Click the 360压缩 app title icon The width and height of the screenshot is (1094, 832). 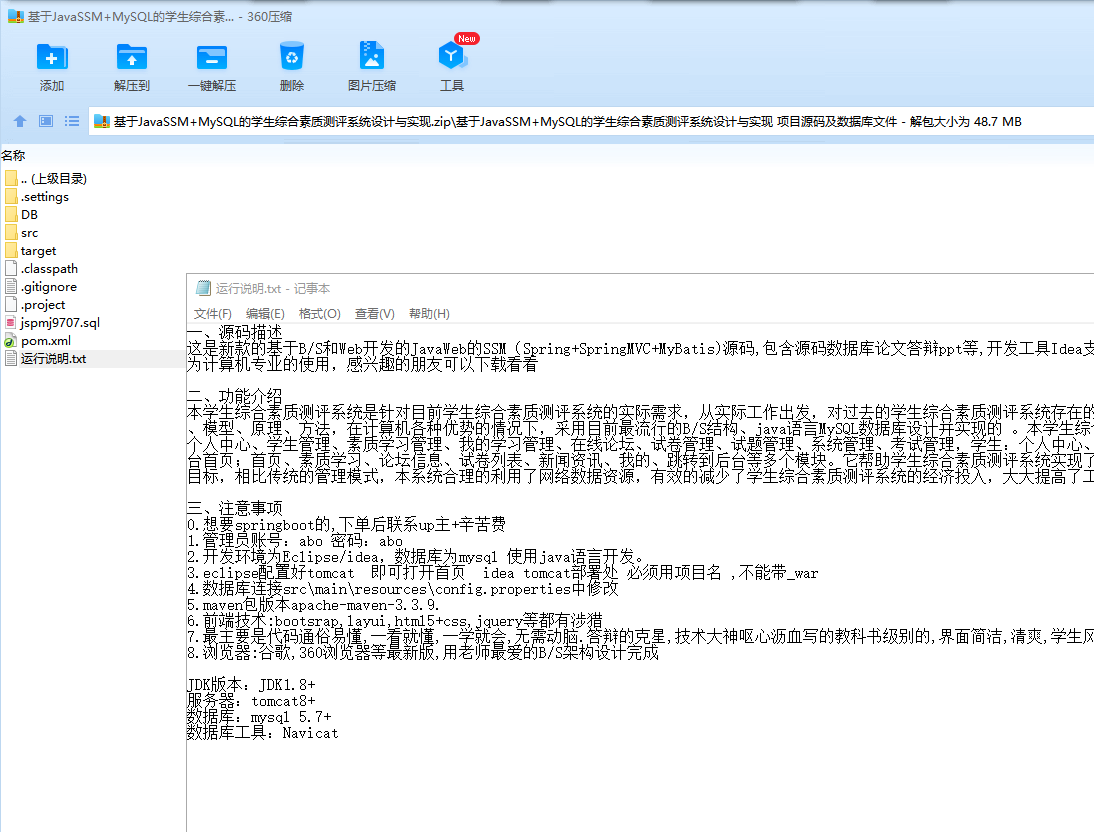[x=15, y=16]
